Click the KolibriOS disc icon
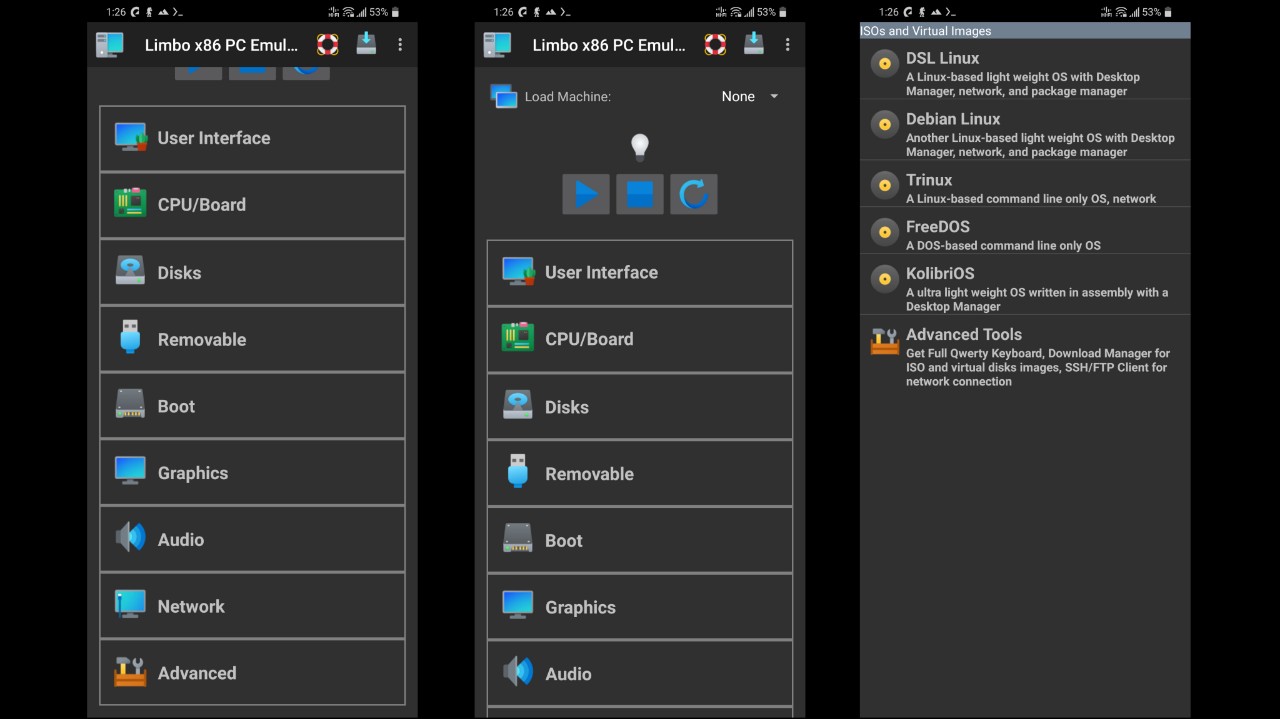This screenshot has height=719, width=1280. [x=884, y=278]
